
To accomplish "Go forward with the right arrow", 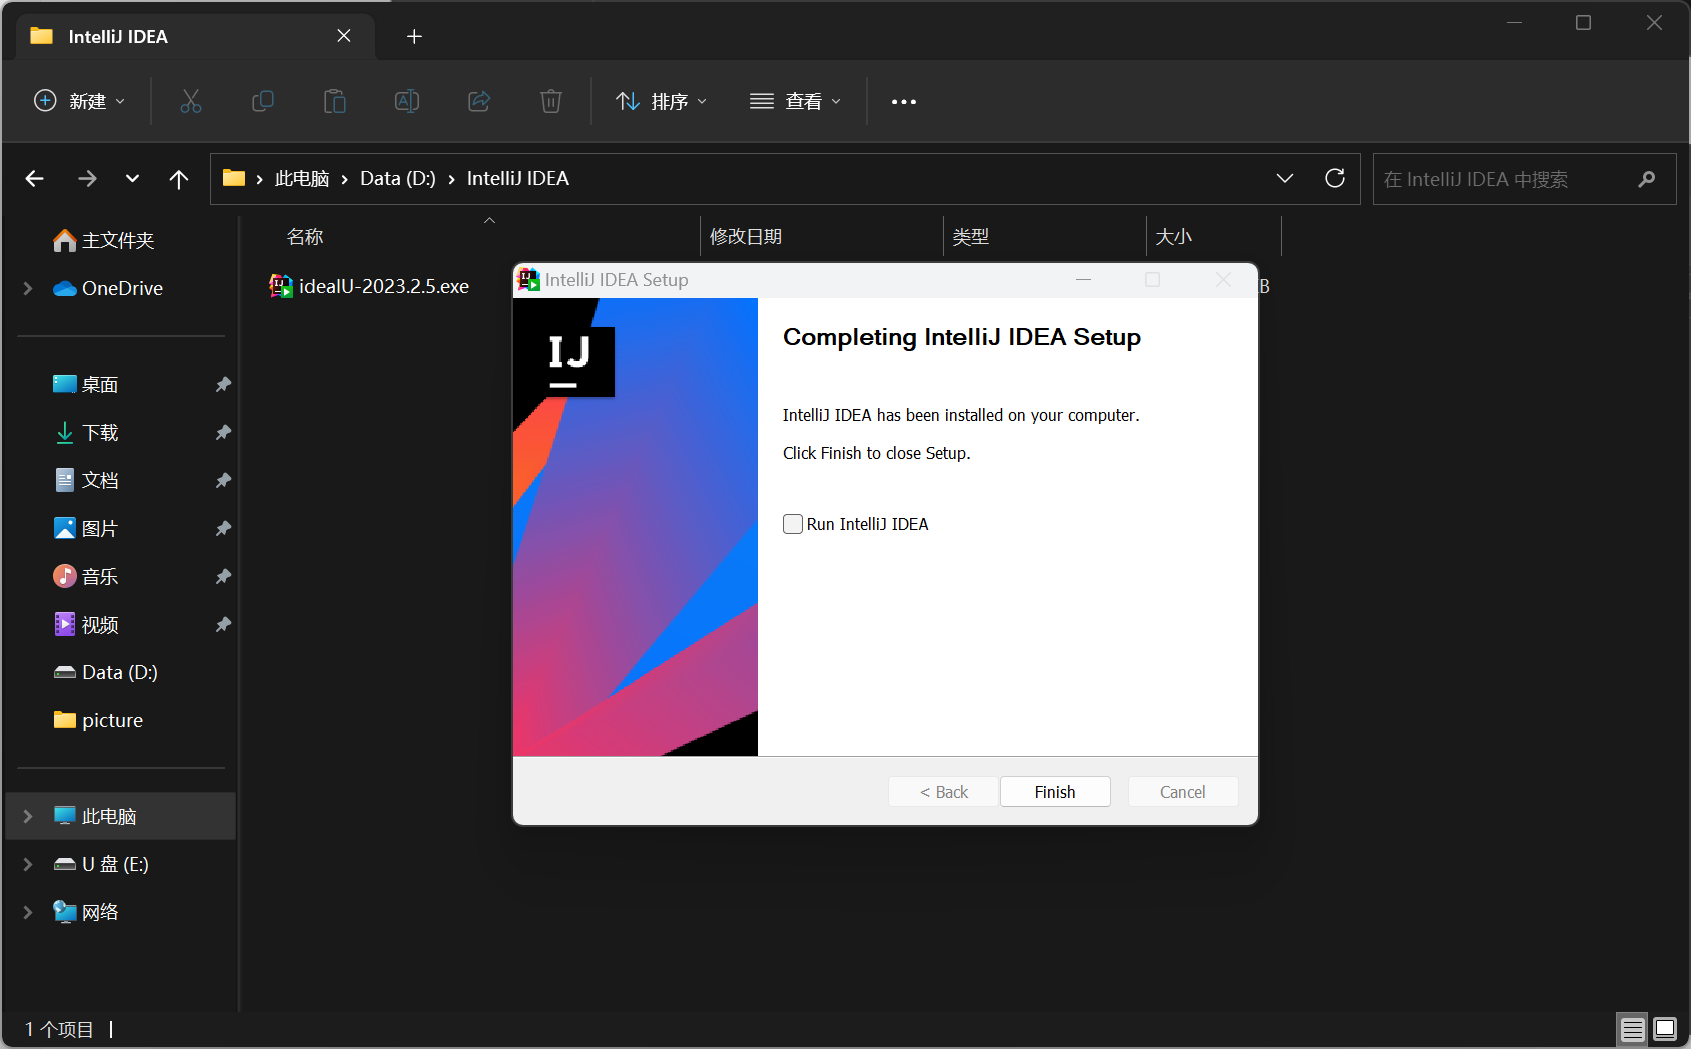I will point(88,179).
